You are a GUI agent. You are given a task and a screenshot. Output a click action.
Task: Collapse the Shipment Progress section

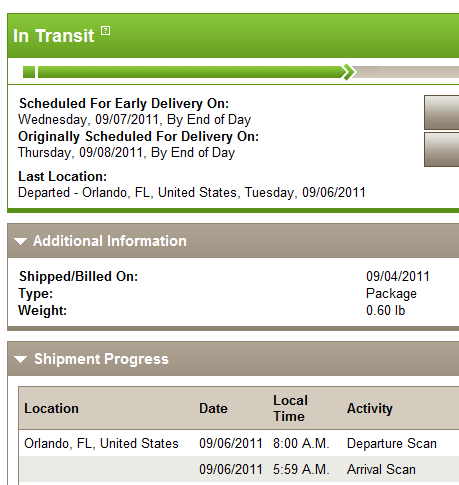[x=20, y=359]
